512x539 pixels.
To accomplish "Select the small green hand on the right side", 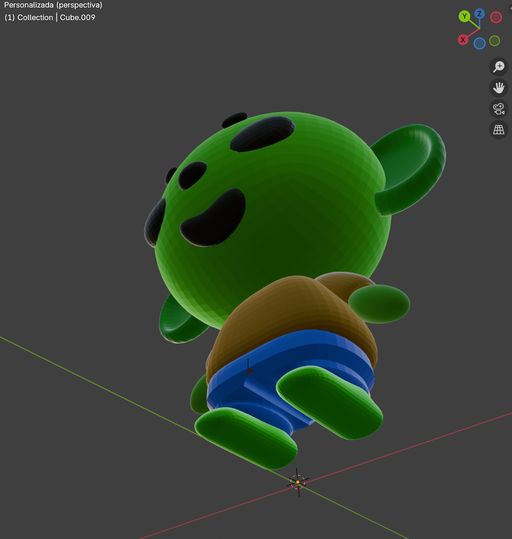I will [x=380, y=304].
